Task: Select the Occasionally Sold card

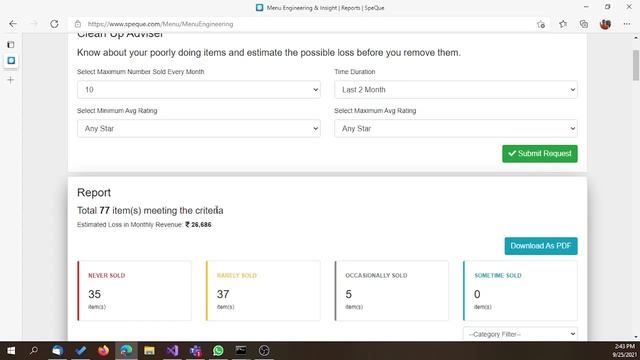Action: pyautogui.click(x=392, y=291)
